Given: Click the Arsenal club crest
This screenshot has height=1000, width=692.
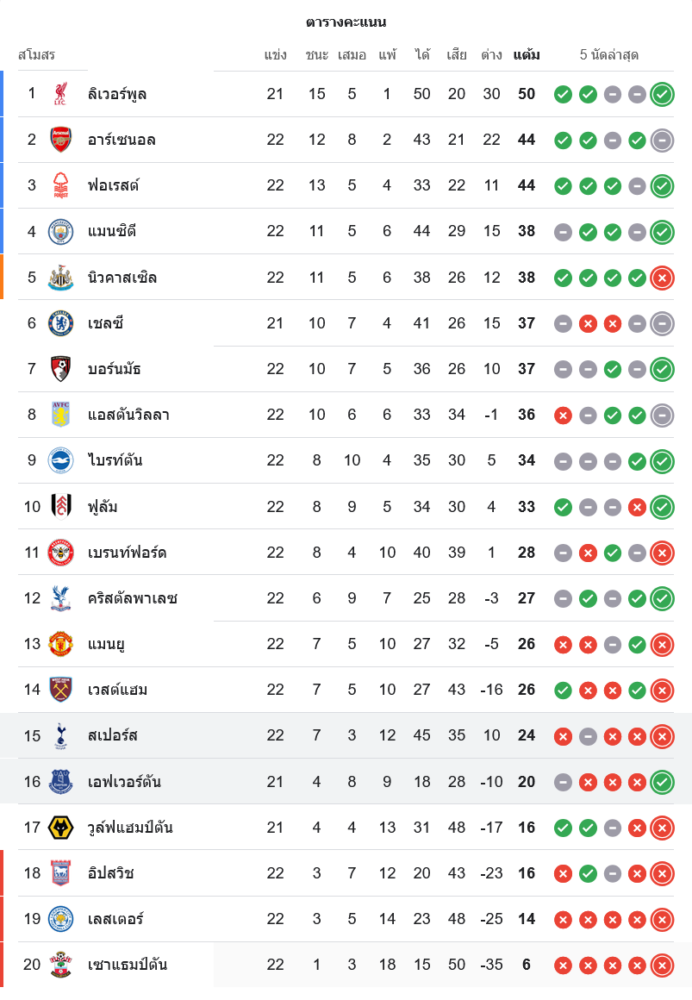Looking at the screenshot, I should pyautogui.click(x=61, y=140).
